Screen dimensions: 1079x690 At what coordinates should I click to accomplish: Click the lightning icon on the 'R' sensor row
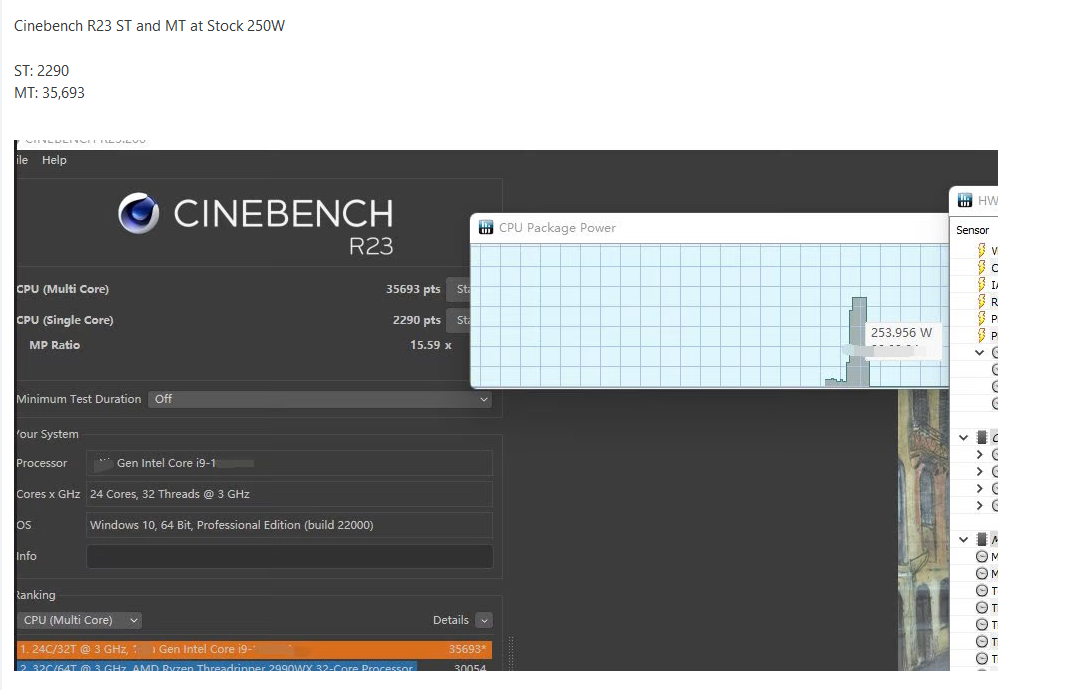tap(981, 301)
